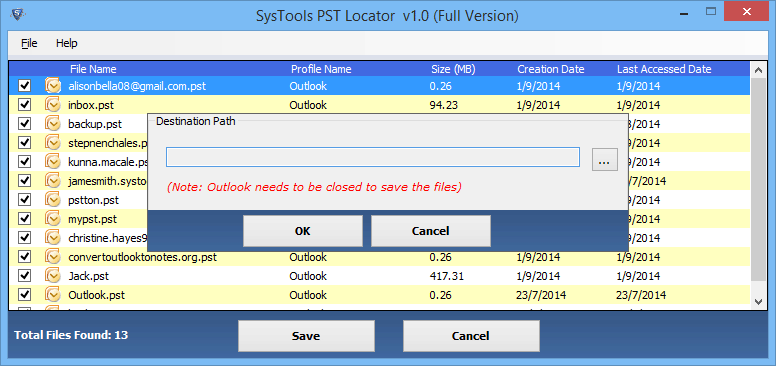Click the size value 94.23

(x=443, y=105)
